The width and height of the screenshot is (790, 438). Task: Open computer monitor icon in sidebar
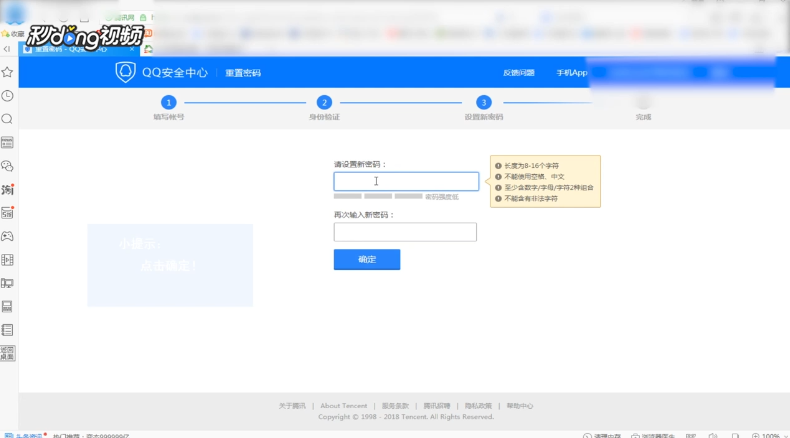coord(7,283)
